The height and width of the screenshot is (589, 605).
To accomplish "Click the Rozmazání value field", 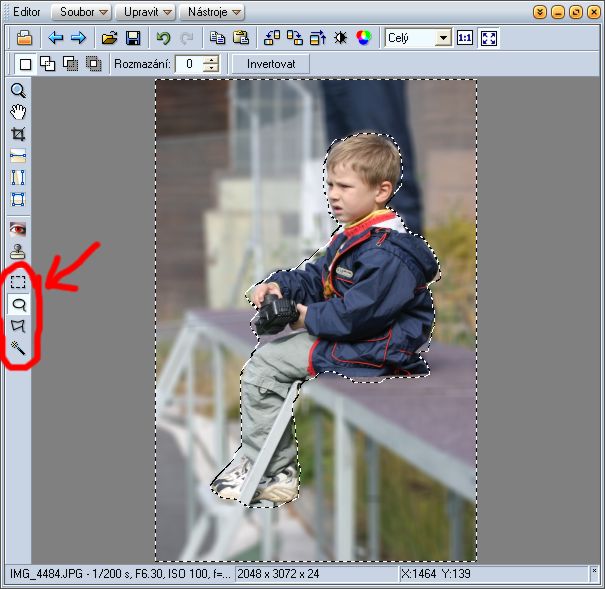I will point(189,64).
